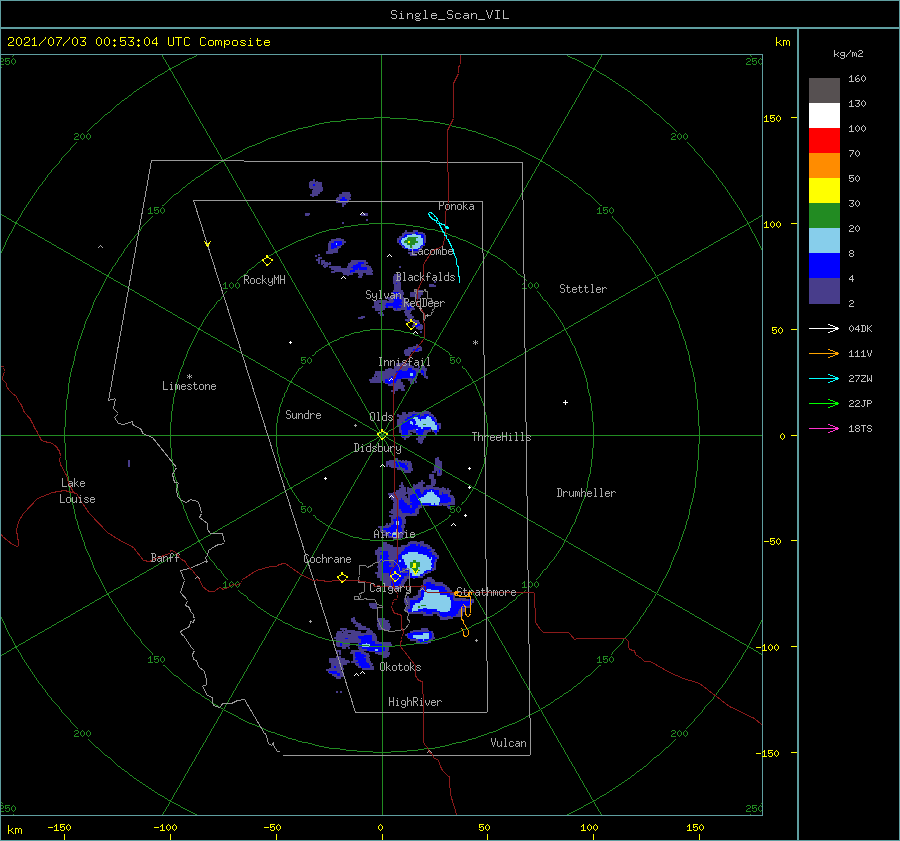This screenshot has width=900, height=841.
Task: Click the Drumheller town label
Action: (586, 493)
